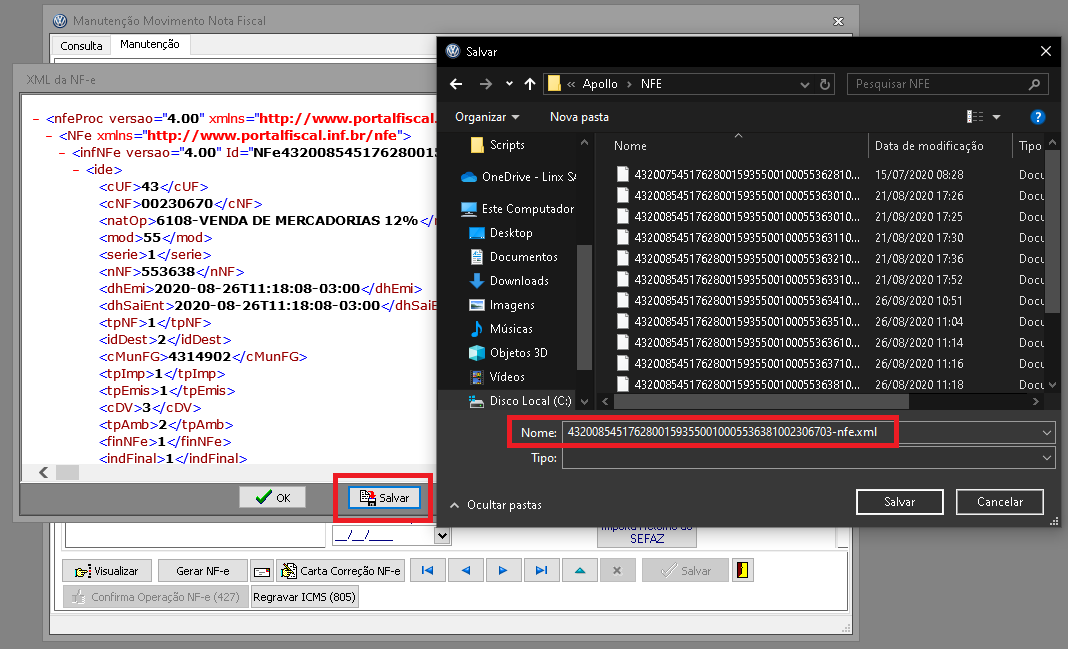Refresh the NFE folder listing
This screenshot has height=649, width=1068.
click(825, 84)
